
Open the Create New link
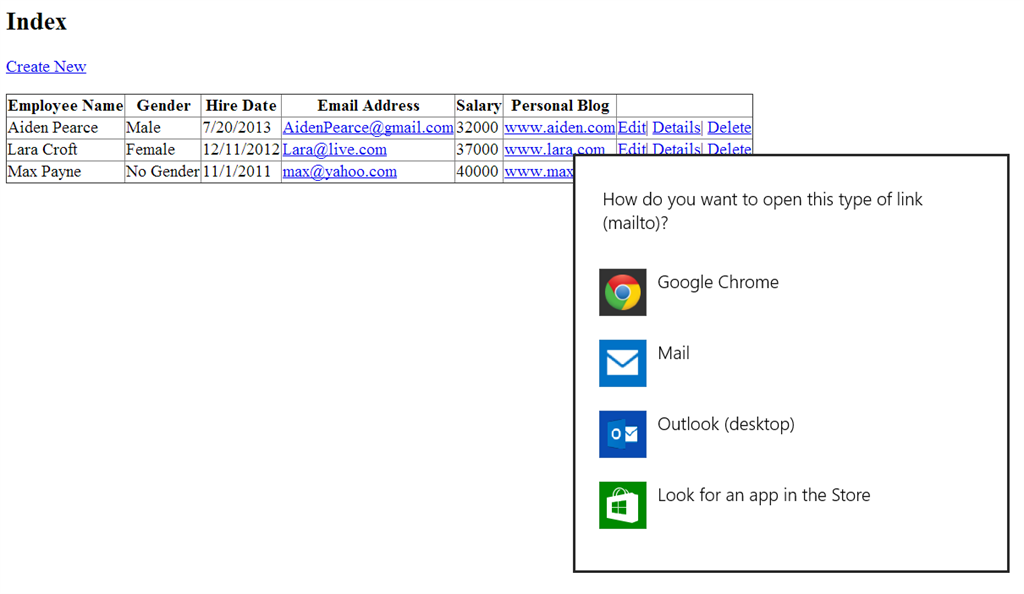click(x=46, y=66)
